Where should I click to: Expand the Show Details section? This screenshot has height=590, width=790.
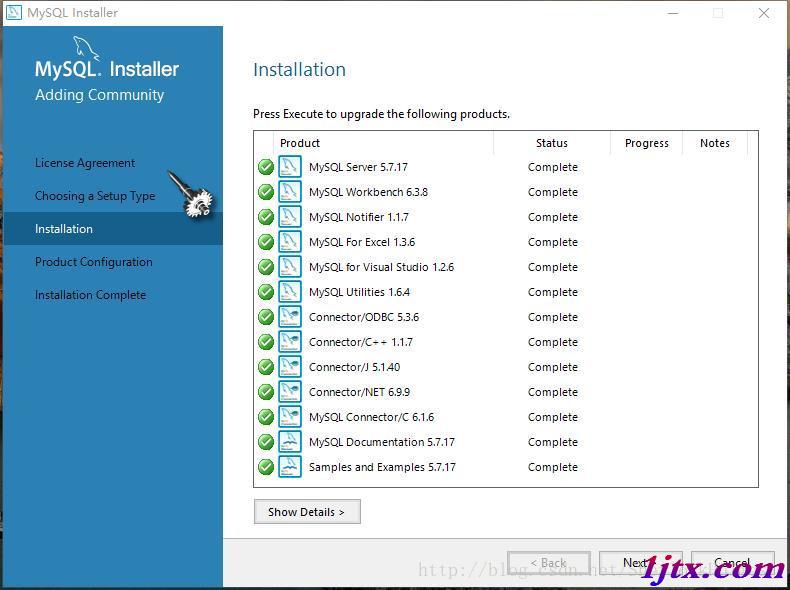click(307, 512)
